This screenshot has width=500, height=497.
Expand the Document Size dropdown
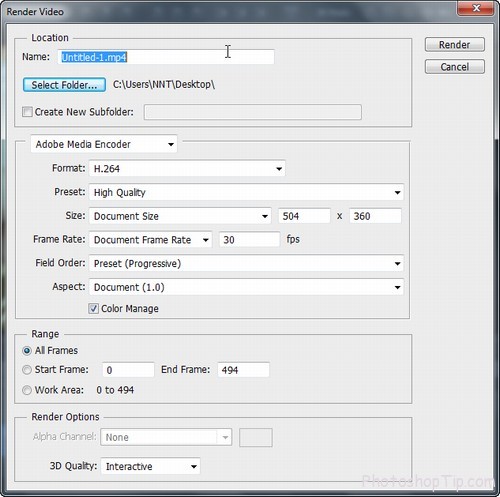(180, 216)
